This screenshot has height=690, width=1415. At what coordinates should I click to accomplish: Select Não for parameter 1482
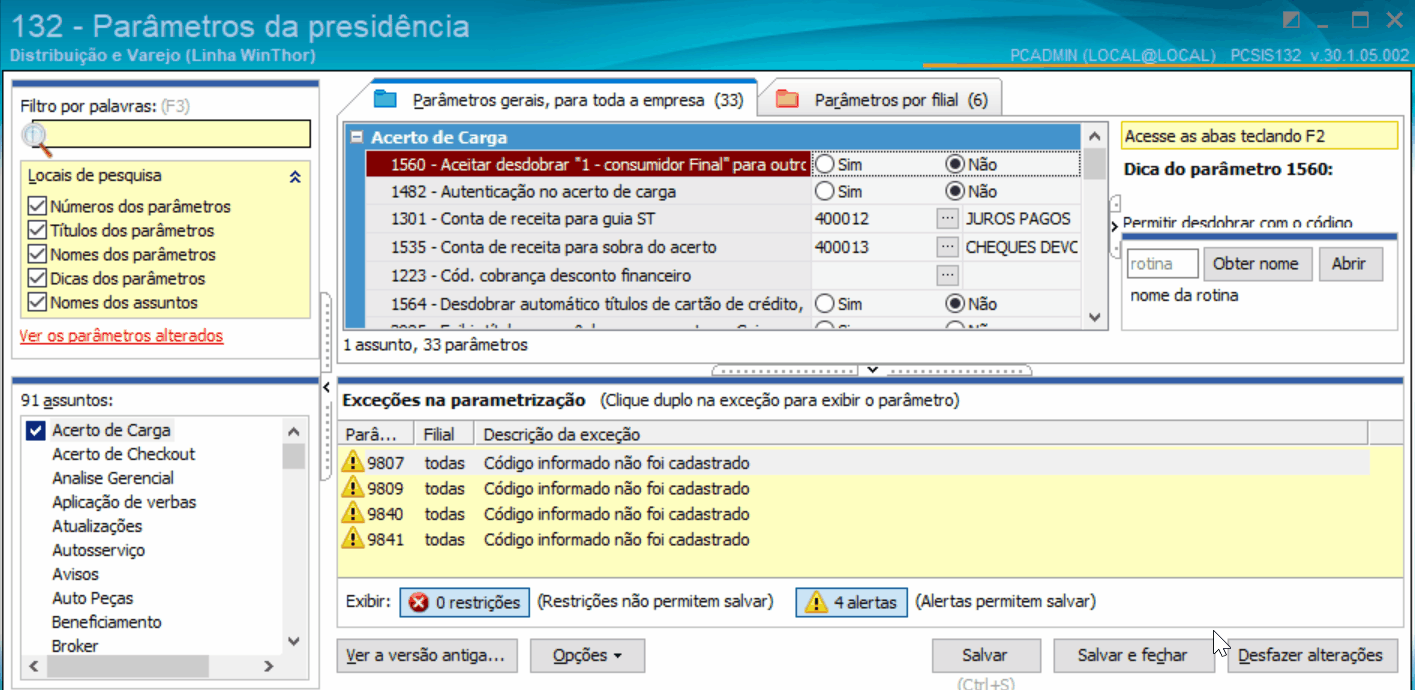pyautogui.click(x=955, y=191)
